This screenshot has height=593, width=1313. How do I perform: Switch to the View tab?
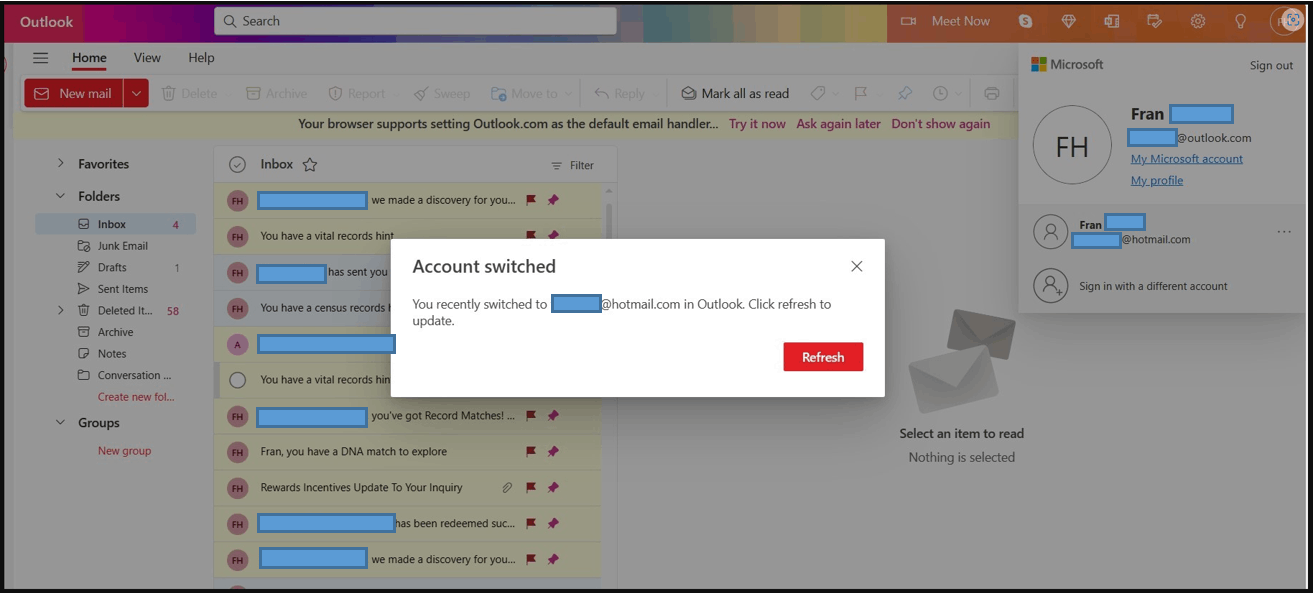tap(147, 58)
